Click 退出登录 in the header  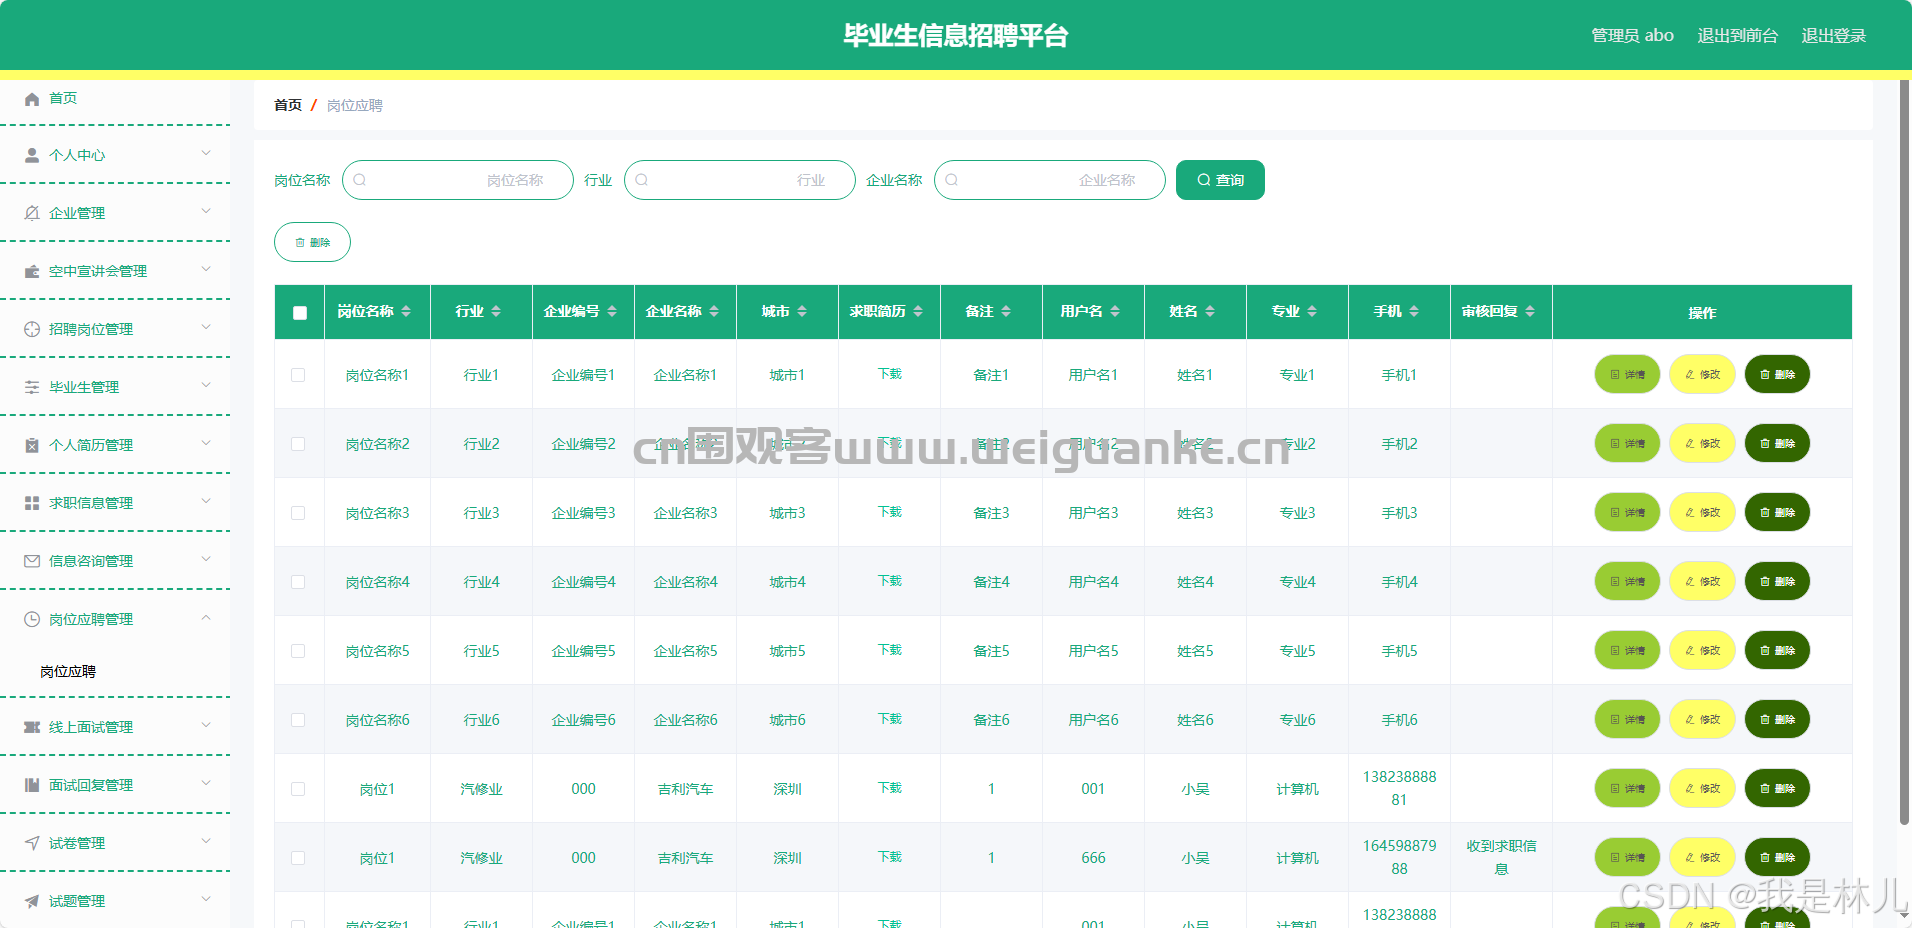tap(1833, 36)
